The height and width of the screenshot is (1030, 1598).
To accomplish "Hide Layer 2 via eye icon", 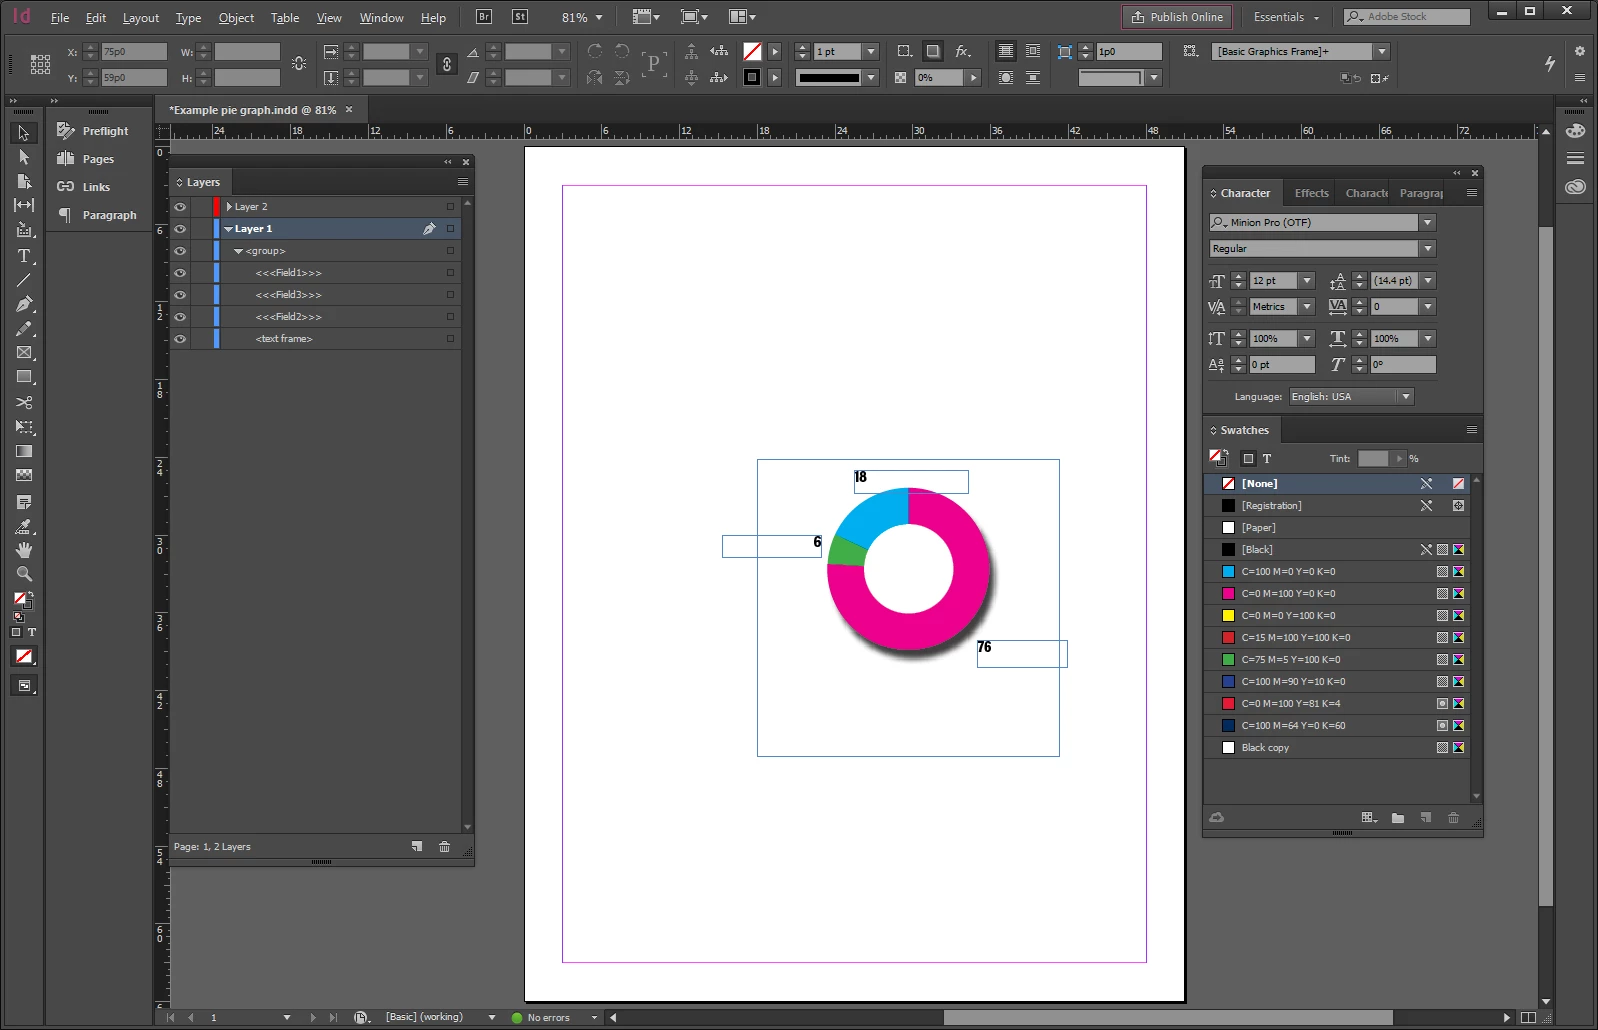I will [180, 207].
